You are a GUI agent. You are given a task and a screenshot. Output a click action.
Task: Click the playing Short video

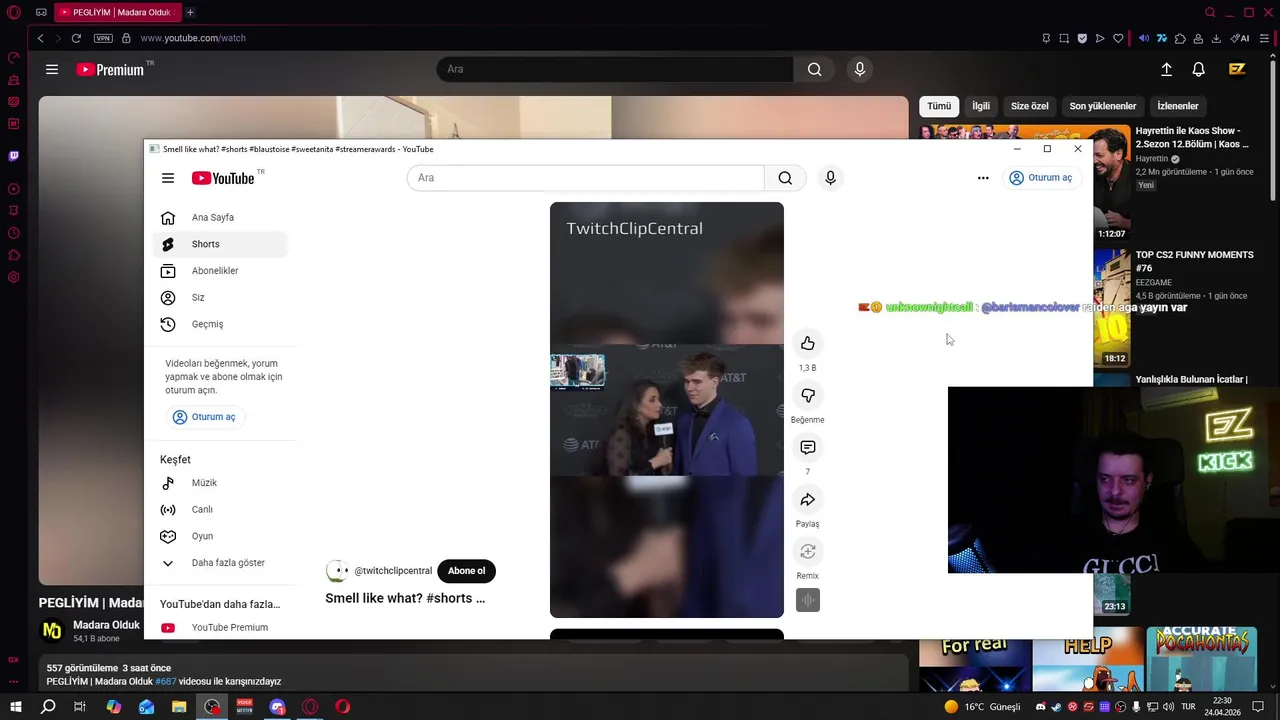pyautogui.click(x=667, y=410)
